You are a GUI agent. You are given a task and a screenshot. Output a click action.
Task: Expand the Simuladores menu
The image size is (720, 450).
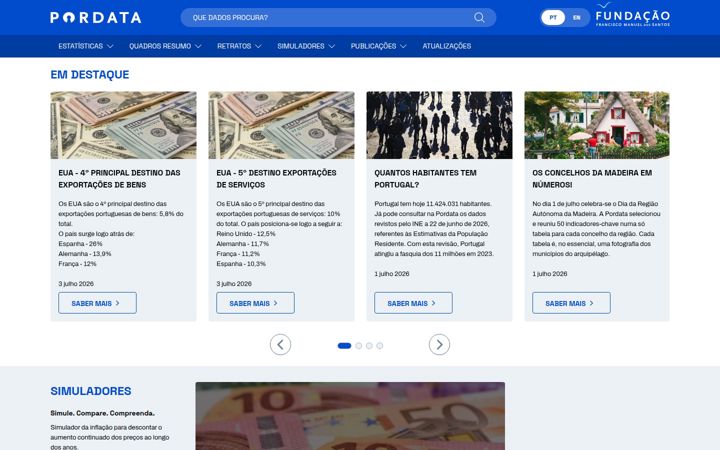coord(306,46)
